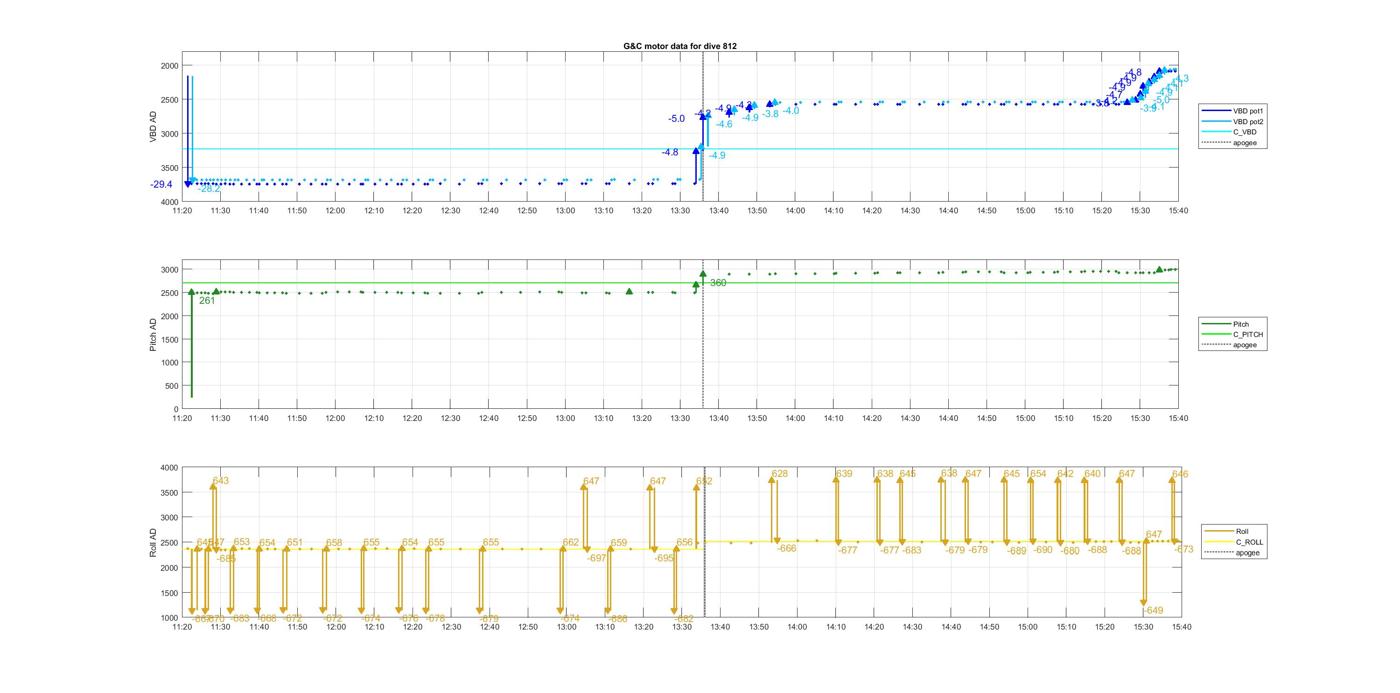Screen dimensions: 1400x693
Task: Click the "662" roll data label
Action: point(570,542)
